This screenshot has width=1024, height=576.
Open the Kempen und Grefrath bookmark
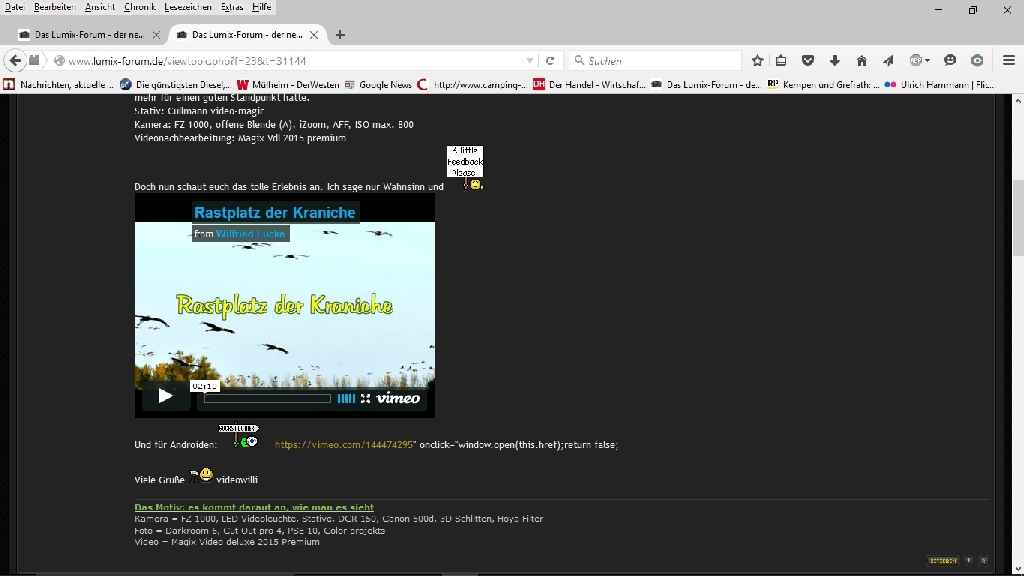point(823,85)
